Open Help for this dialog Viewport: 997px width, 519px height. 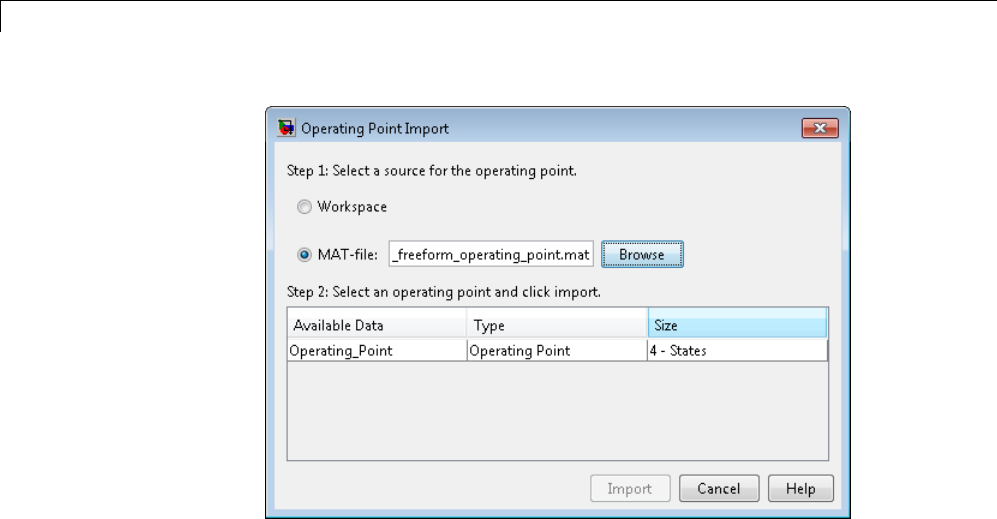point(800,489)
